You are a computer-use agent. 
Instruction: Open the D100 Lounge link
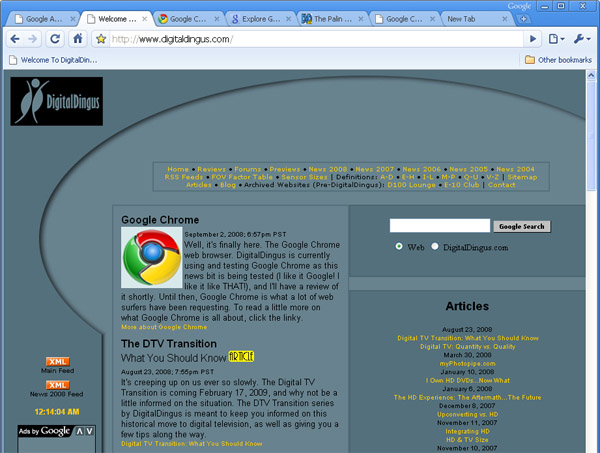point(411,185)
